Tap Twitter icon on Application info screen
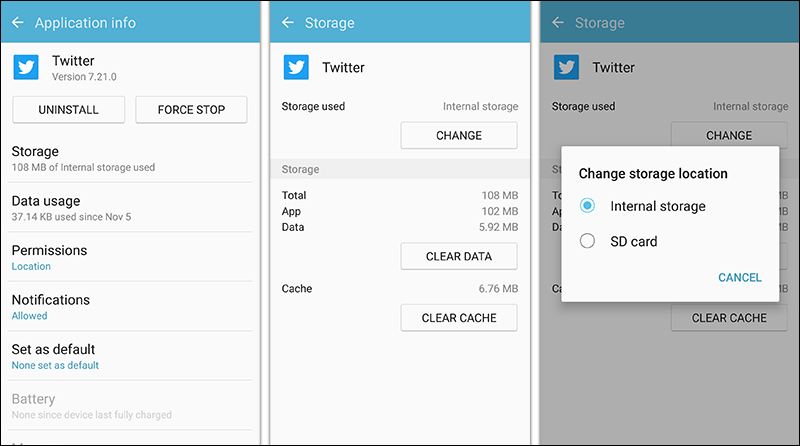Viewport: 800px width, 446px height. click(x=26, y=67)
